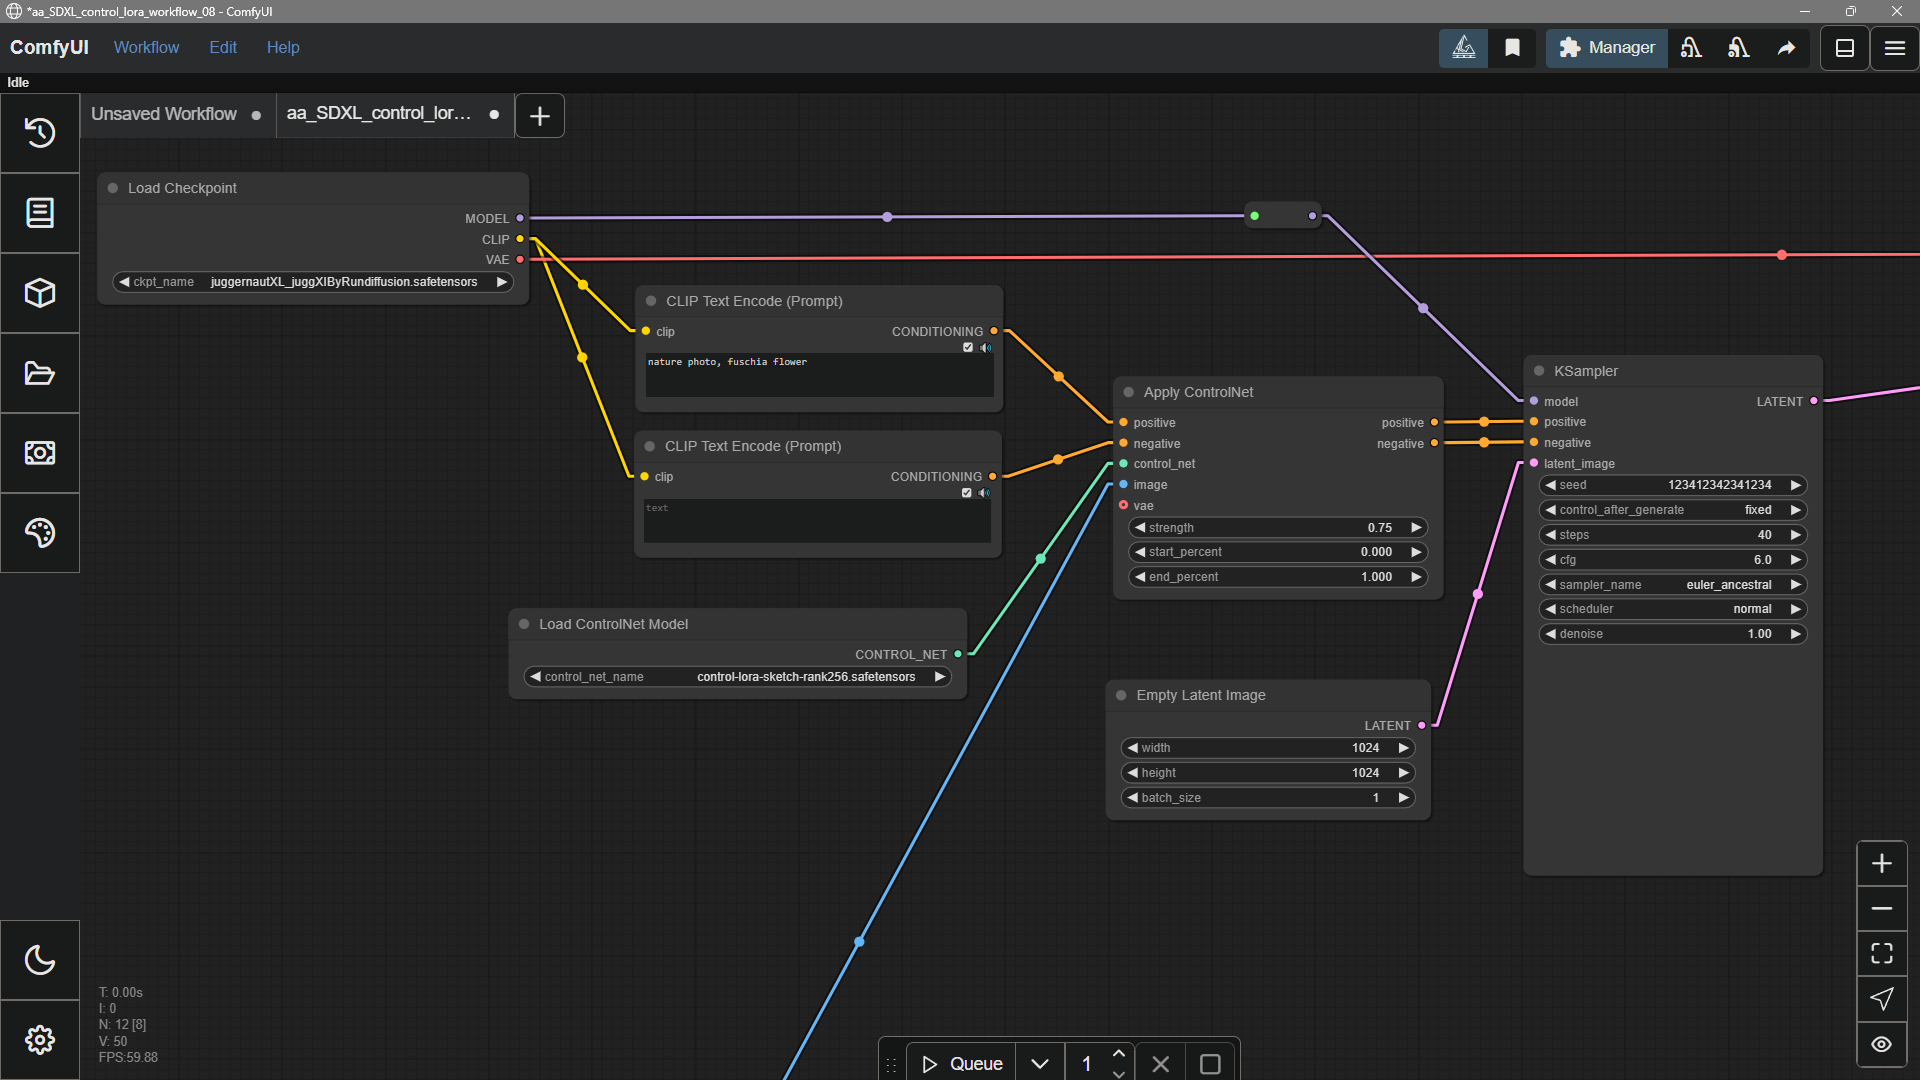
Task: Open sampler_name euler_ancestral combo
Action: pos(1673,585)
